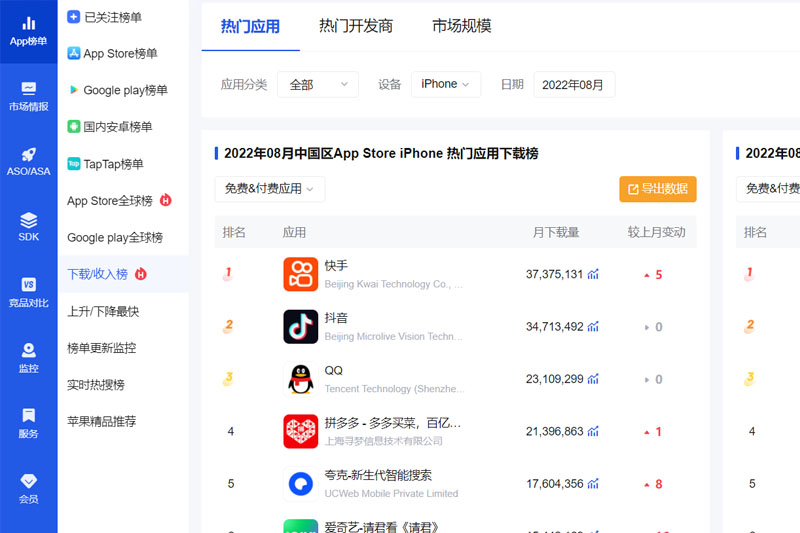800x533 pixels.
Task: Open the 服务 bookmark icon
Action: [x=28, y=415]
